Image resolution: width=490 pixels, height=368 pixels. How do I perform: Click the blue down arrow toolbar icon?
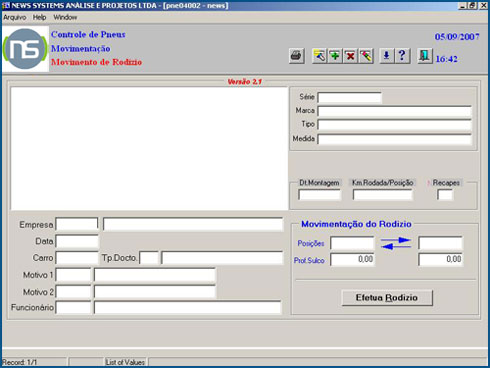(386, 56)
